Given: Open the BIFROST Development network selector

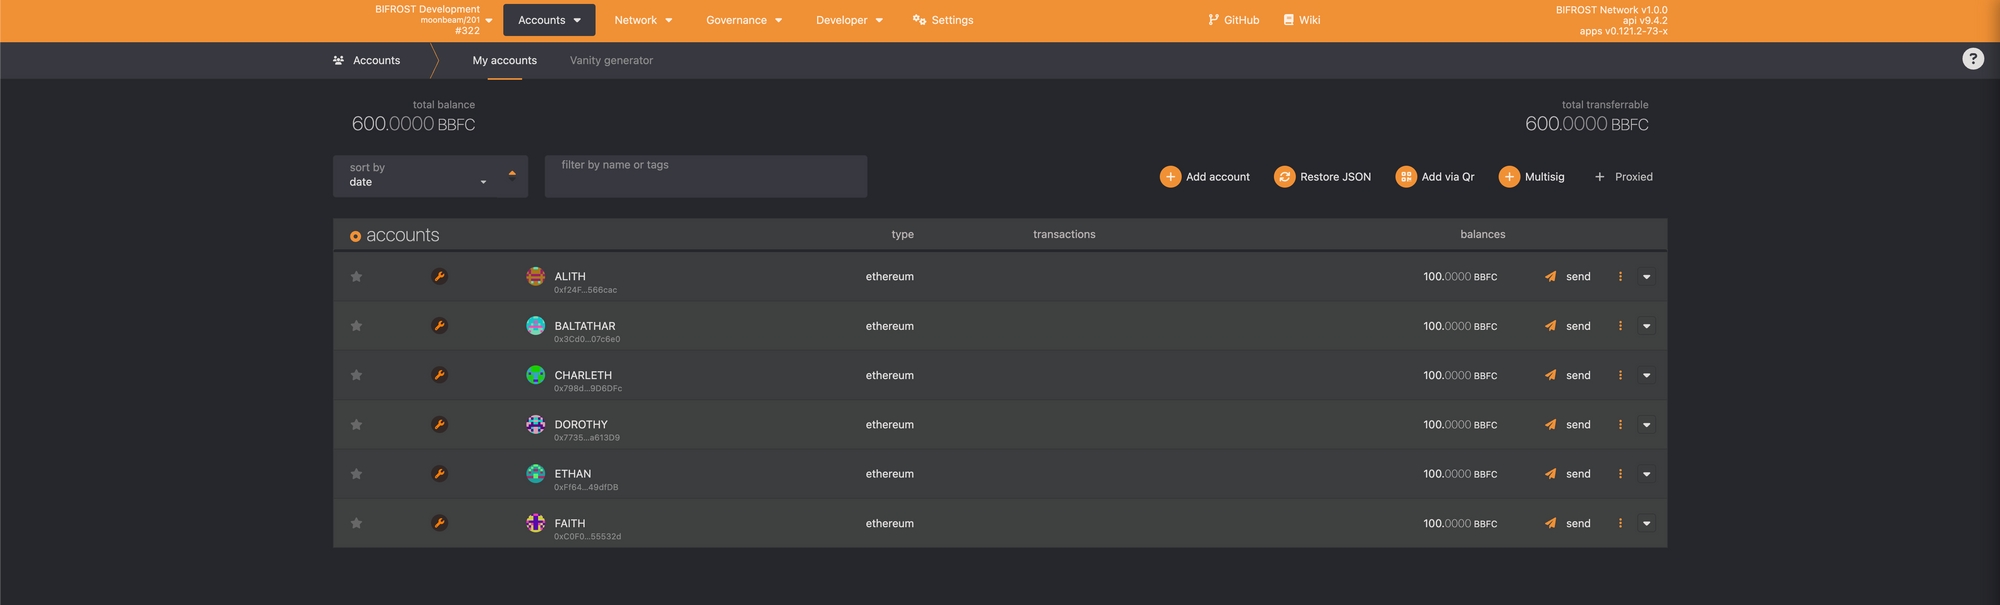Looking at the screenshot, I should [x=433, y=20].
